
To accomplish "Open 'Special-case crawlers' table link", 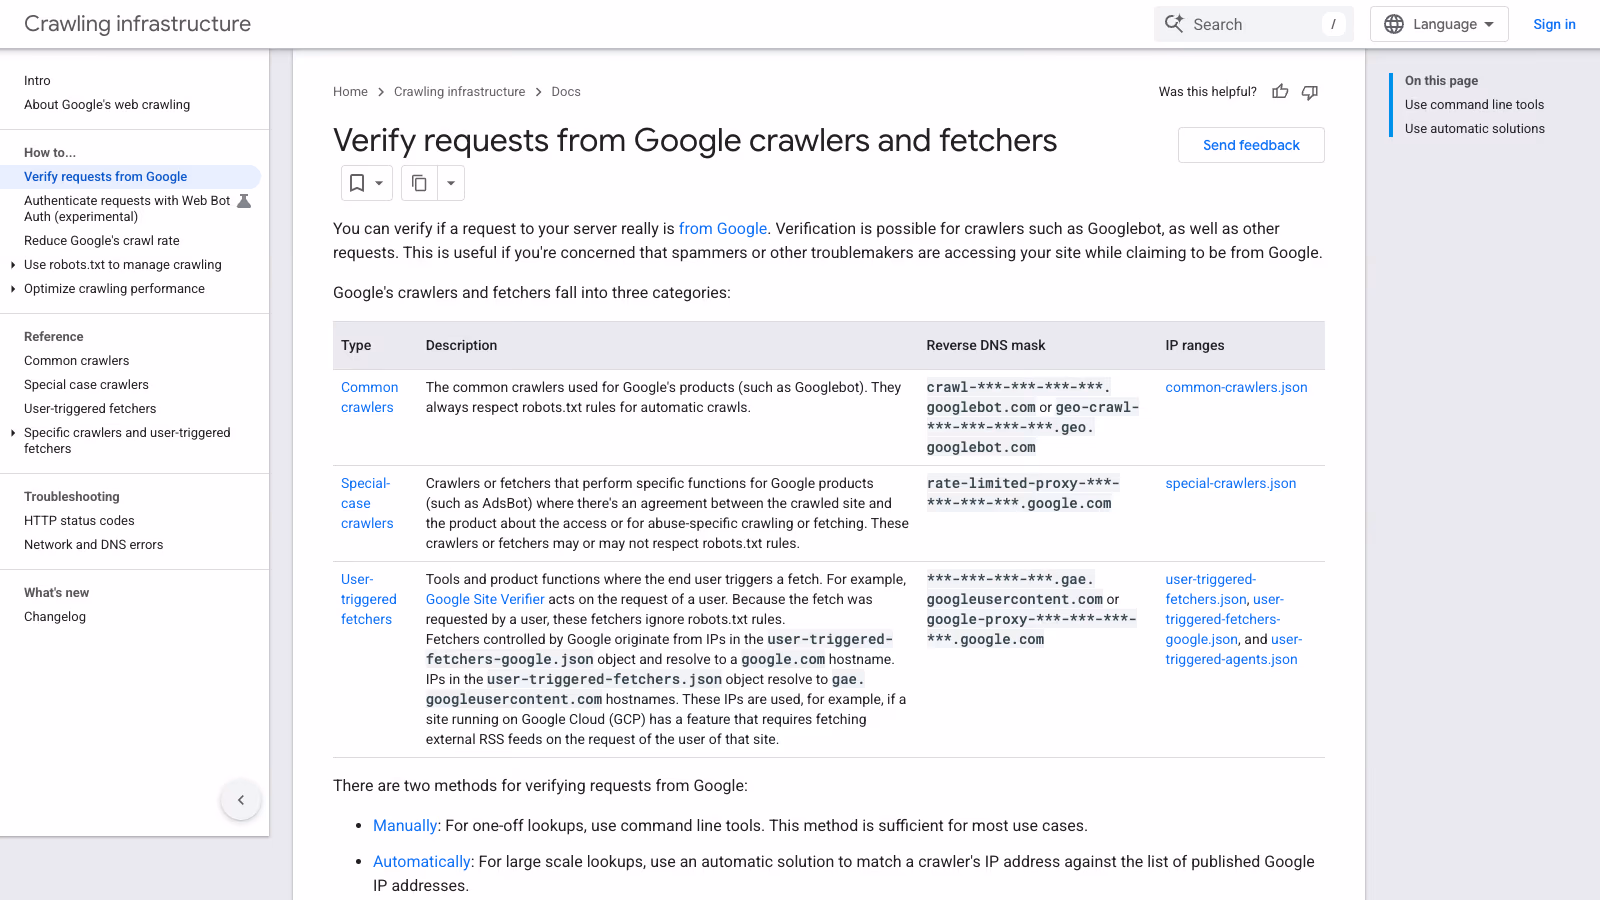I will 367,503.
